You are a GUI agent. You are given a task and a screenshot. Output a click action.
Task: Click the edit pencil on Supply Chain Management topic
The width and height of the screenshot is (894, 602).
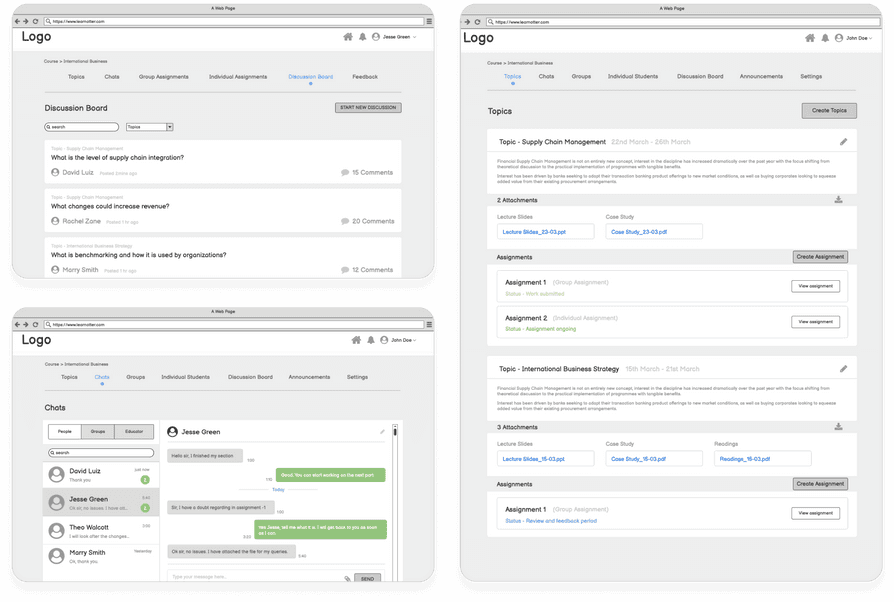(843, 142)
